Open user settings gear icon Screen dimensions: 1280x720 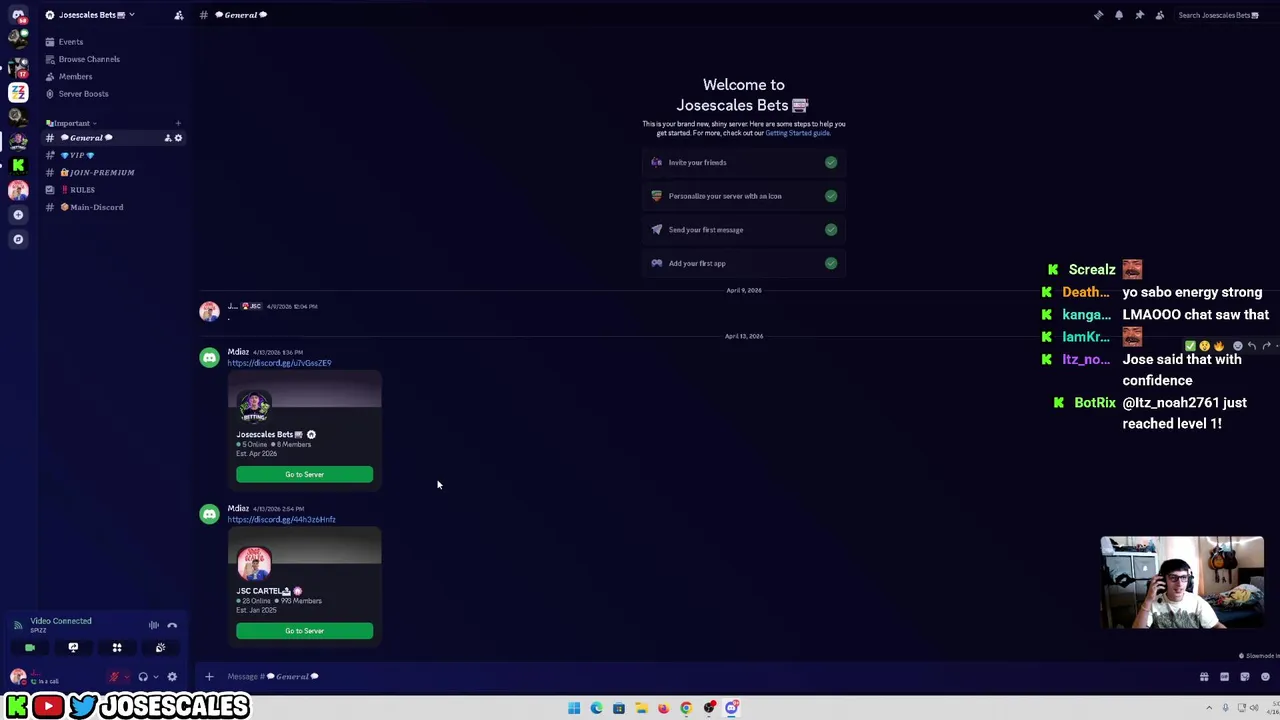click(172, 677)
